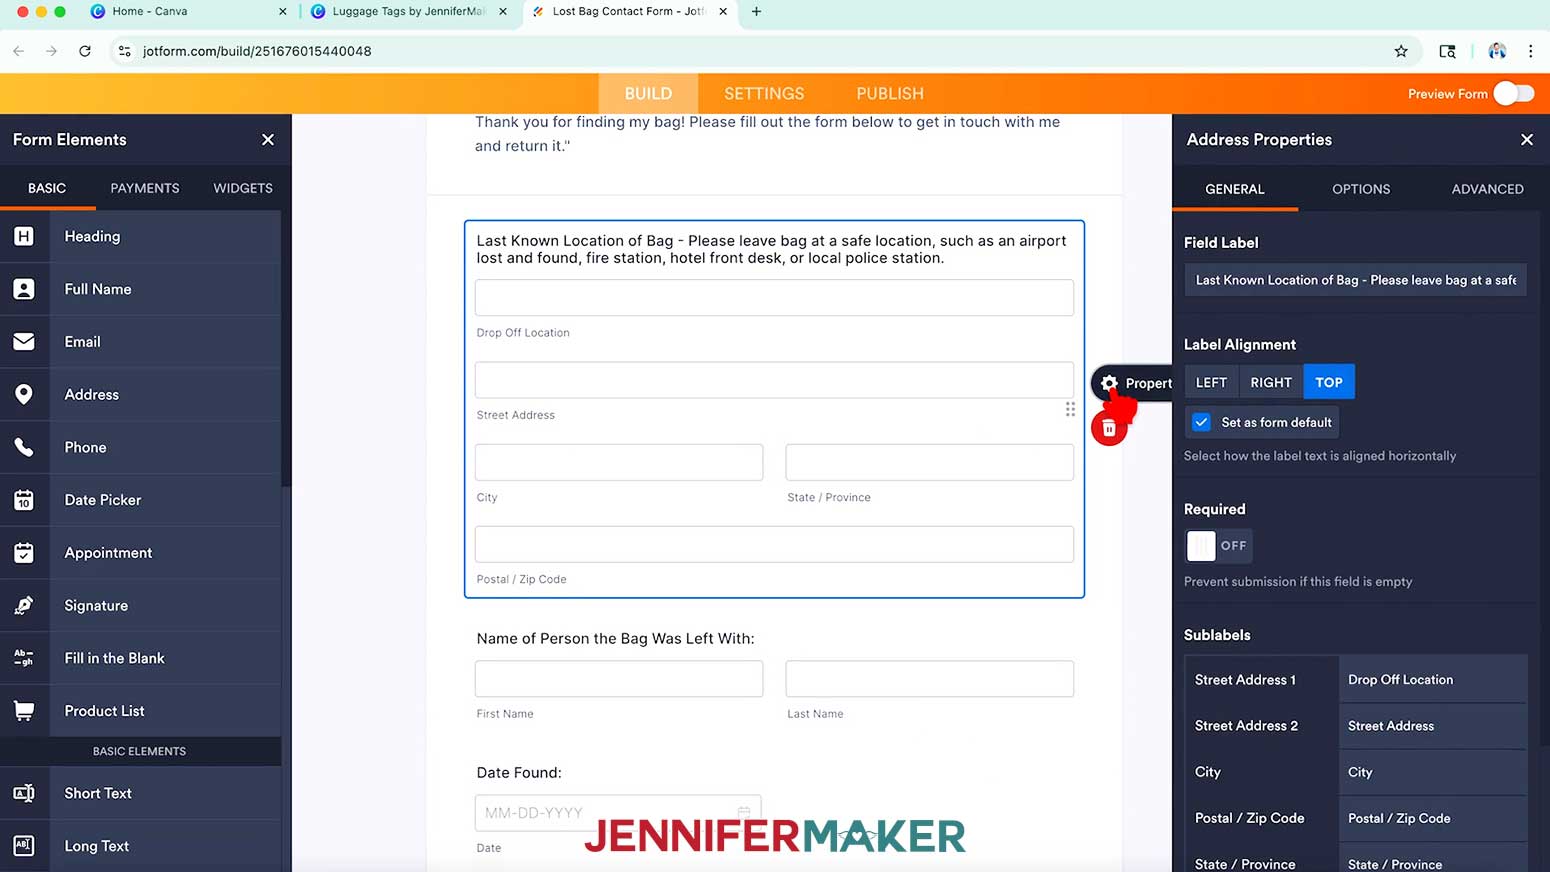The height and width of the screenshot is (872, 1550).
Task: Click the First Name form field
Action: coord(619,679)
